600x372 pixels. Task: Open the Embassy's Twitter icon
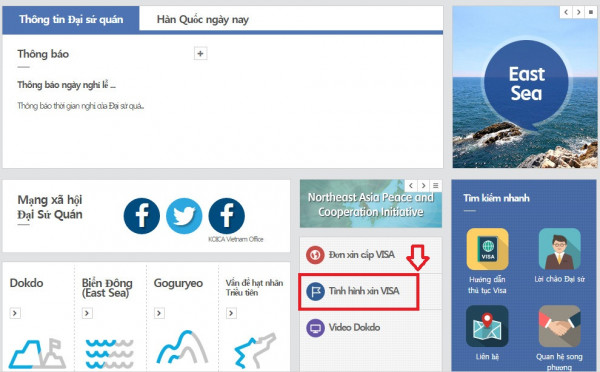184,216
